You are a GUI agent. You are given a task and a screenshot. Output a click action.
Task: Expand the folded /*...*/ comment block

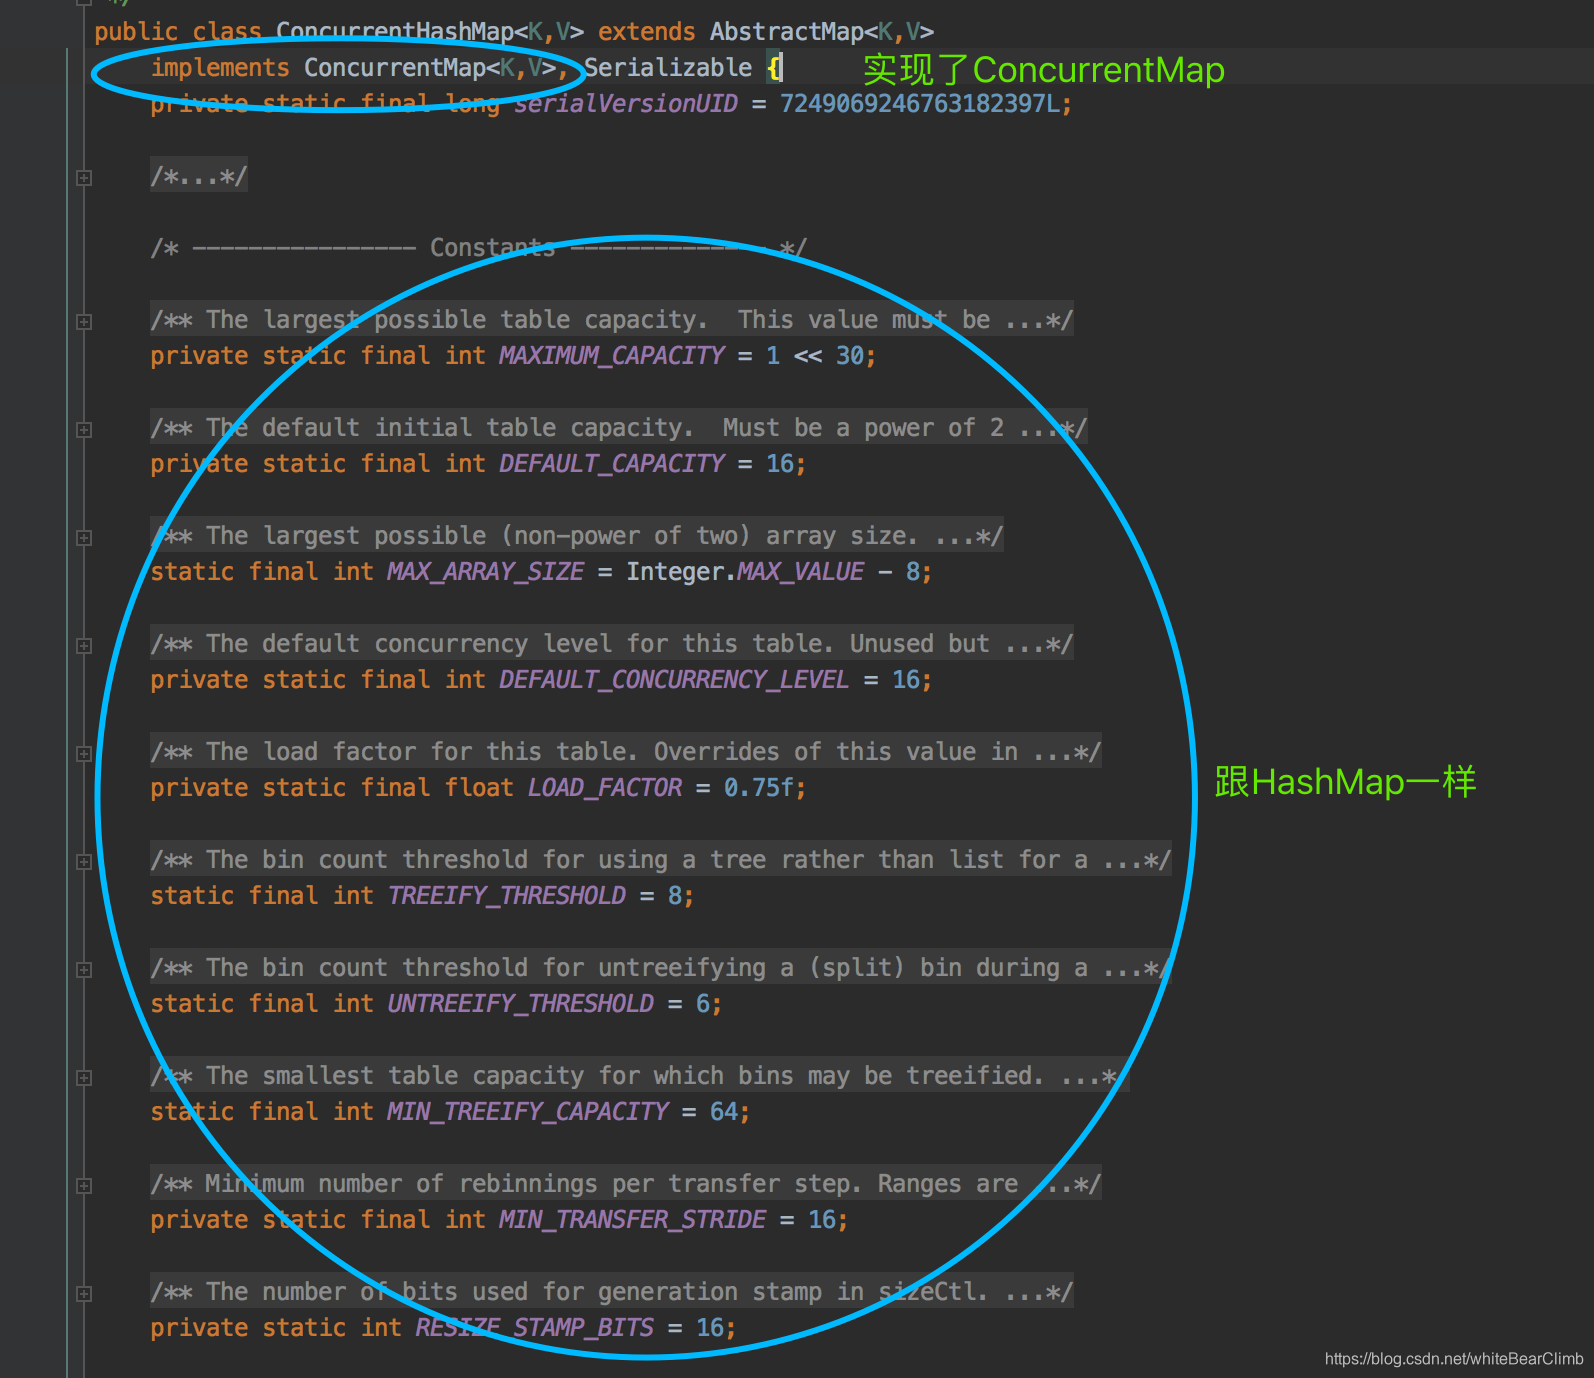pyautogui.click(x=84, y=178)
